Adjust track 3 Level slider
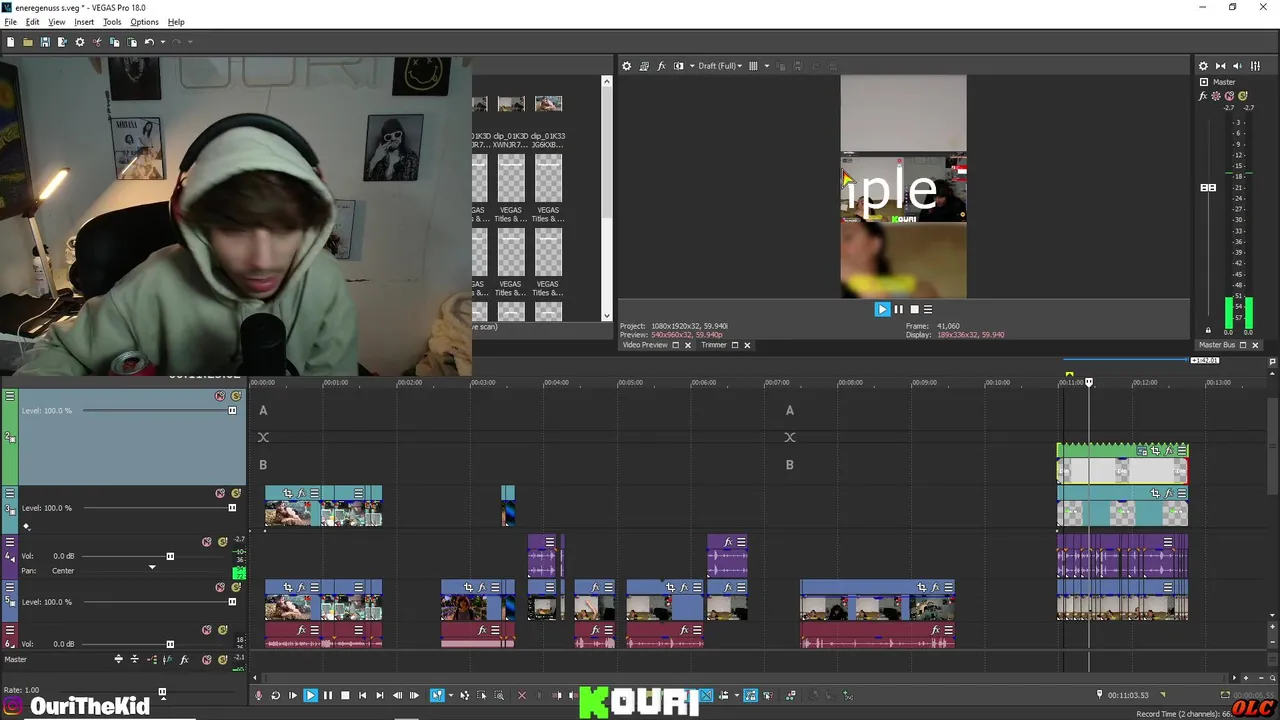The height and width of the screenshot is (720, 1280). [x=232, y=508]
